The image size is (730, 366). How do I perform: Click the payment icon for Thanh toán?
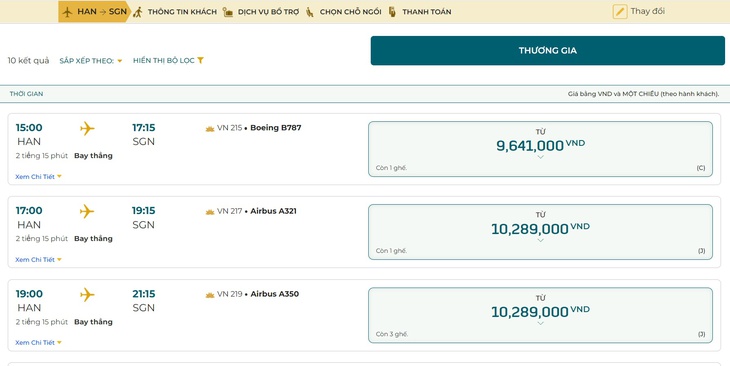(x=392, y=12)
